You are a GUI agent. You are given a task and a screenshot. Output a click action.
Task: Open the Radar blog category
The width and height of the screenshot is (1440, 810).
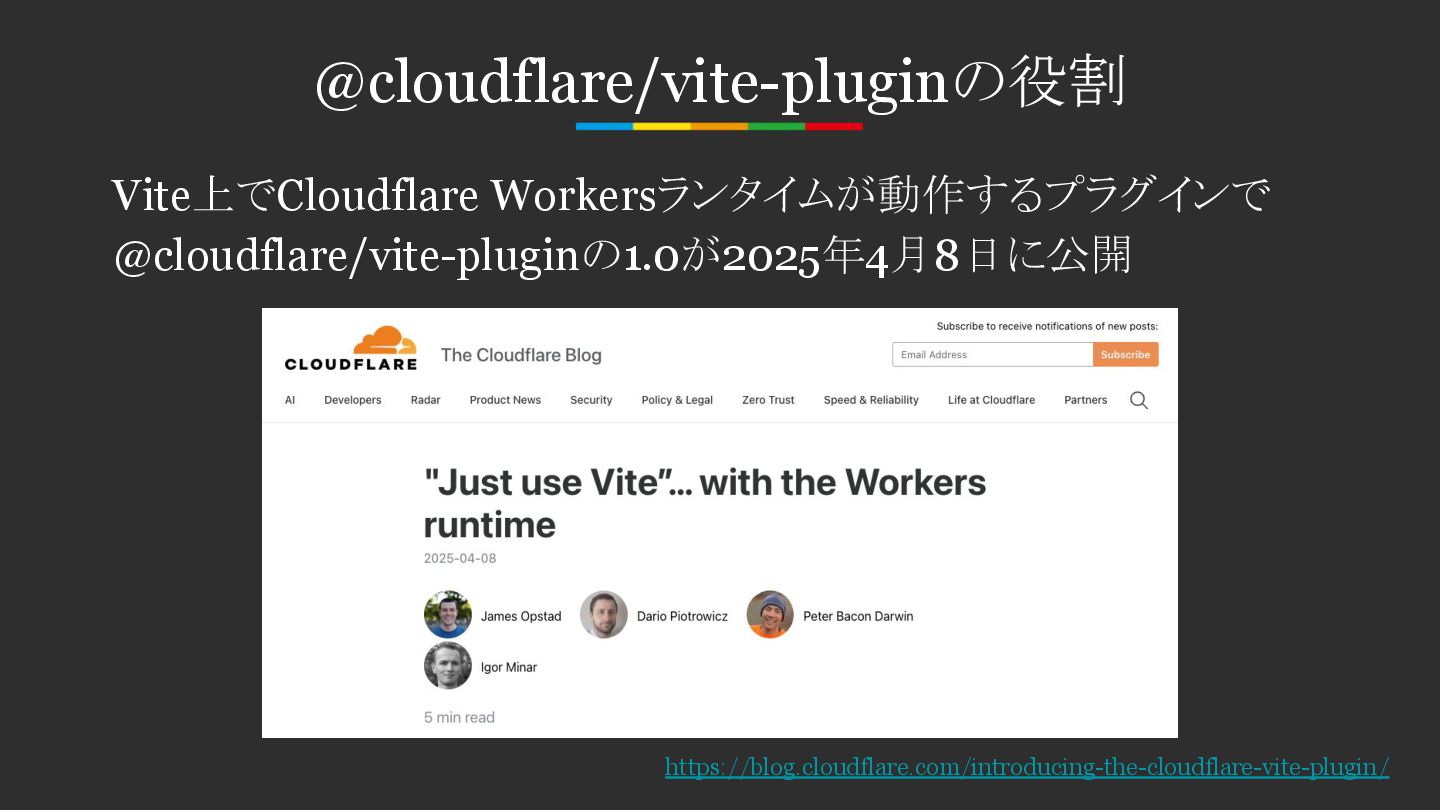coord(426,400)
